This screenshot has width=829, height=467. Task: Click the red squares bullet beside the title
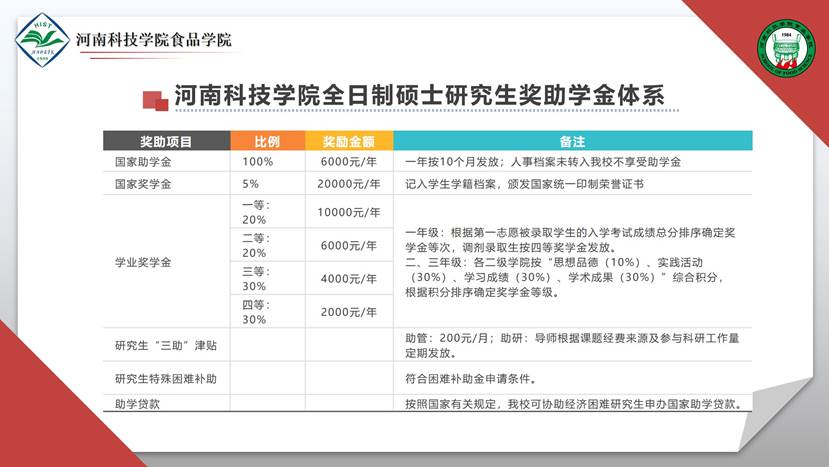click(x=155, y=100)
